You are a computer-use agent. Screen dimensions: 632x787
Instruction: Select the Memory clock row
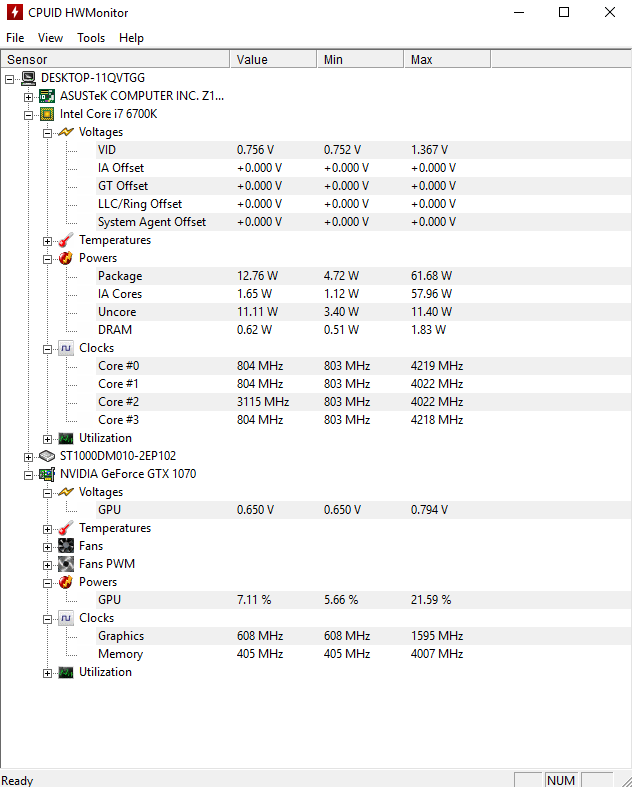[x=363, y=654]
